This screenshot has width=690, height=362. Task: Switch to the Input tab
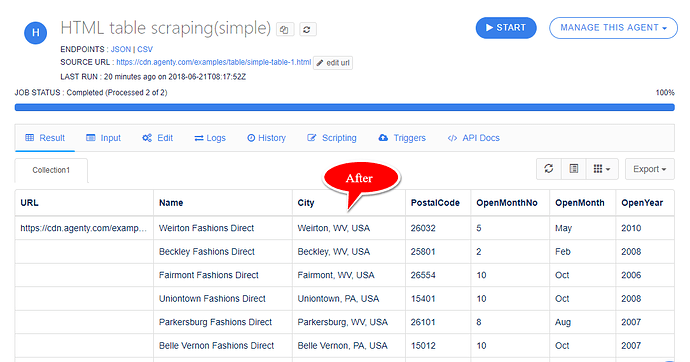coord(103,138)
